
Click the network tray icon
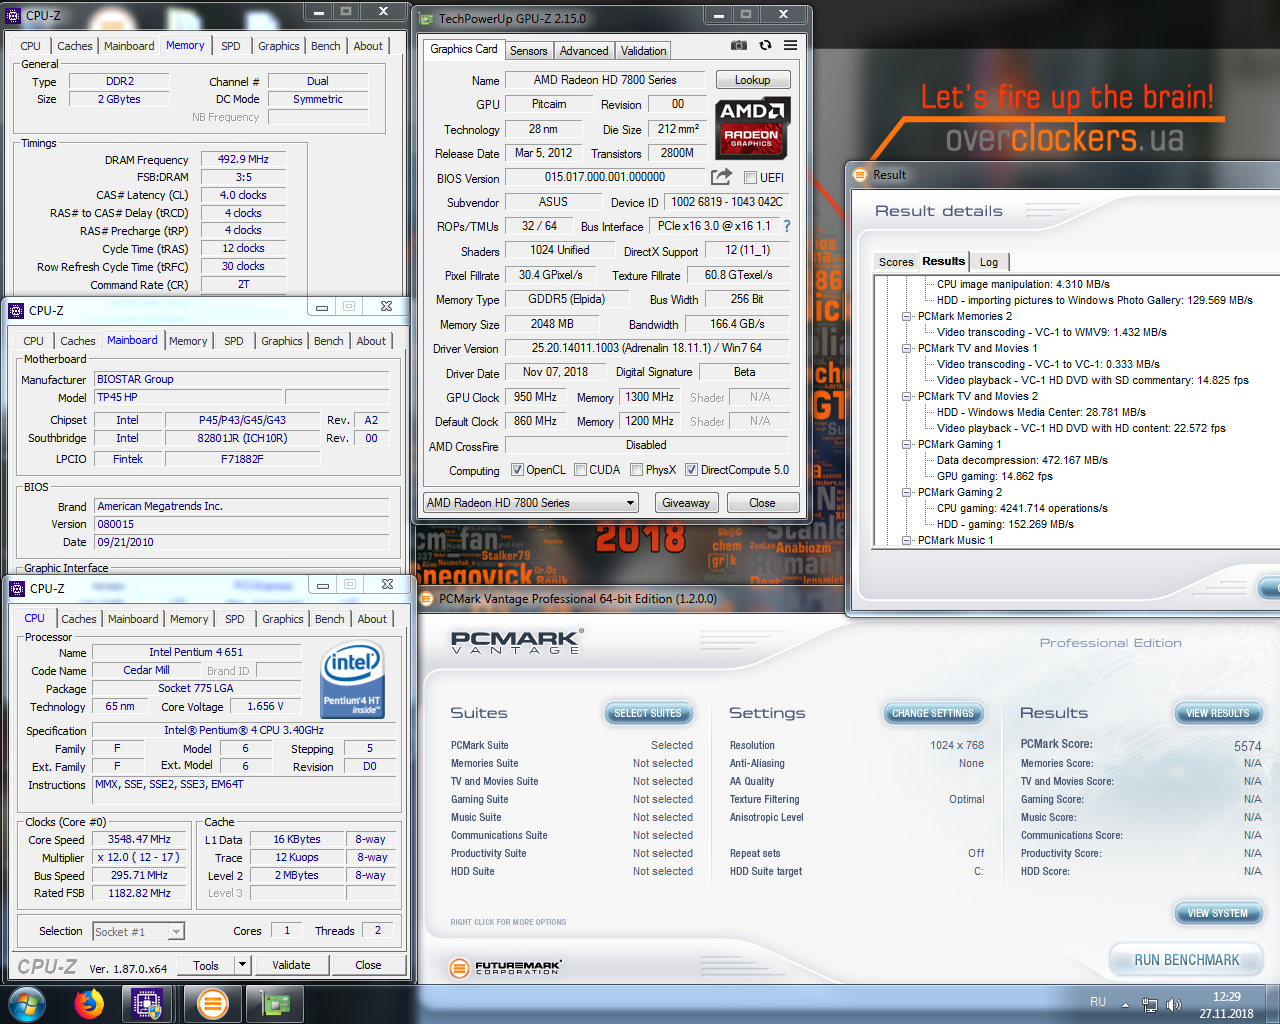(1150, 1005)
